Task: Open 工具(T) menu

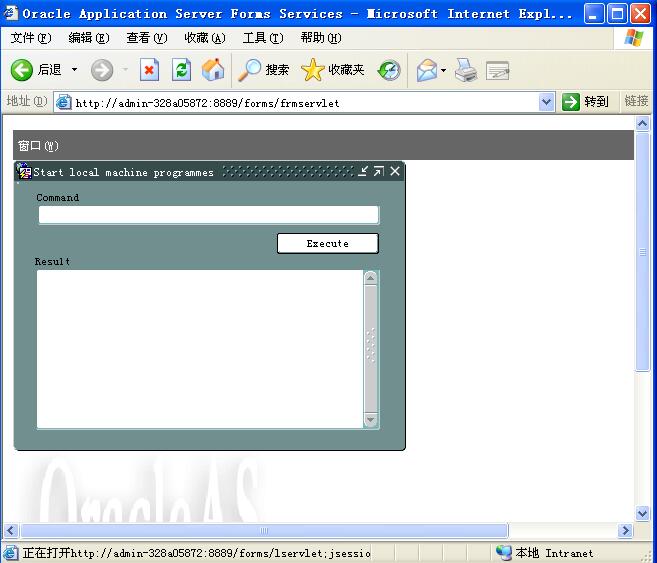Action: 263,38
